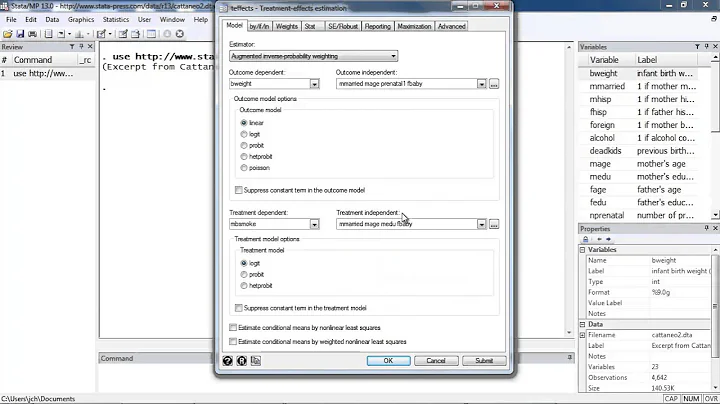Pin the Variables panel
720x404 pixels.
706,47
